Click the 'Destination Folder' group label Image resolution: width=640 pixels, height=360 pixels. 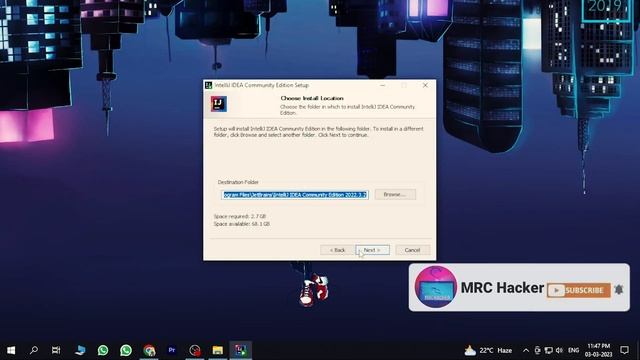point(238,182)
